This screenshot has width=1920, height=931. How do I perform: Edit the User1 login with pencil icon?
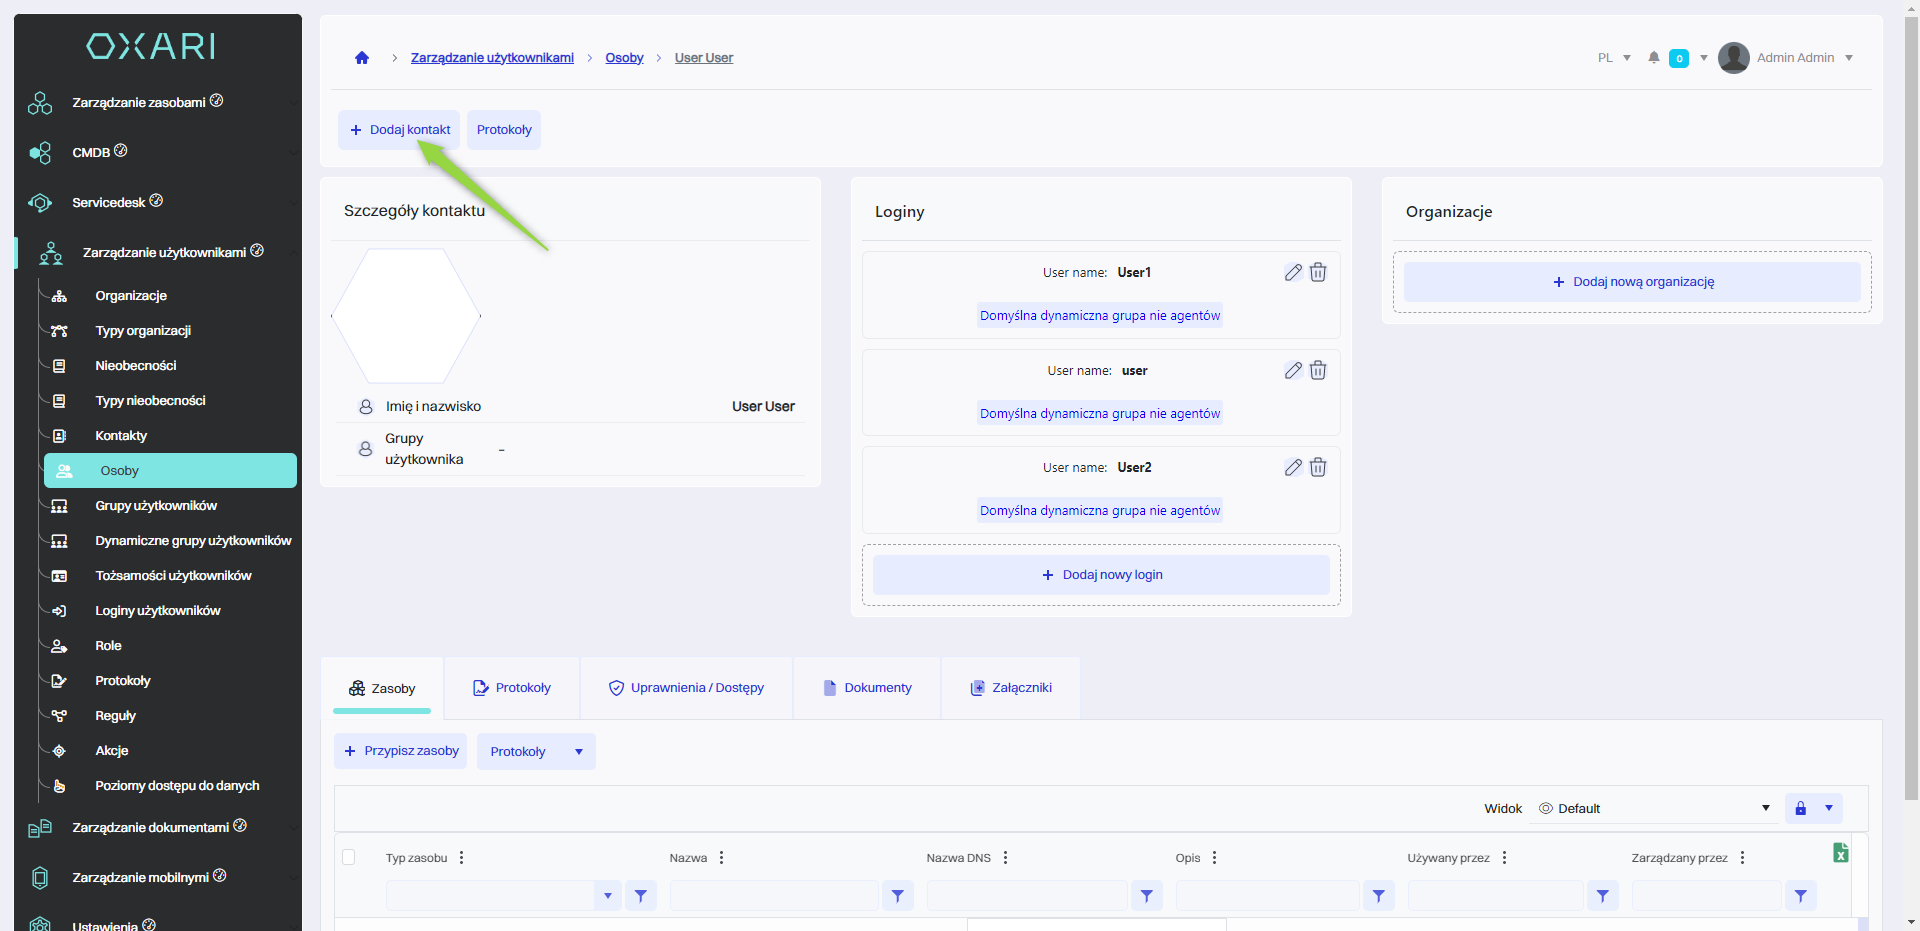(x=1293, y=273)
